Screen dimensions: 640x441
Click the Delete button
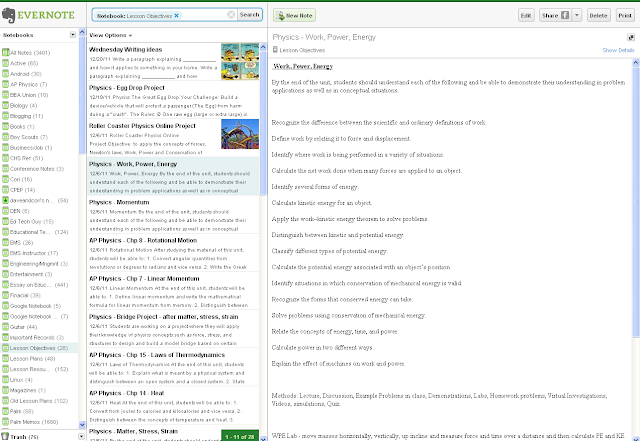598,16
